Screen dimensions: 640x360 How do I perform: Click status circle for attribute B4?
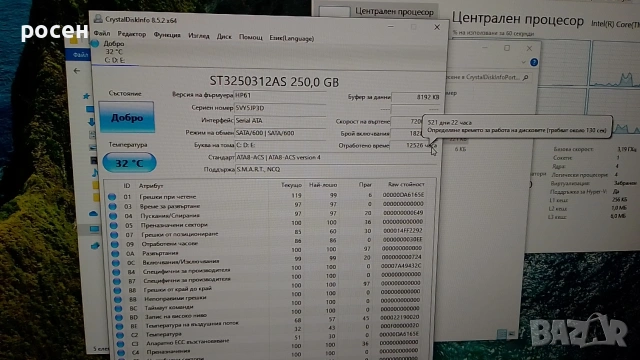click(116, 272)
